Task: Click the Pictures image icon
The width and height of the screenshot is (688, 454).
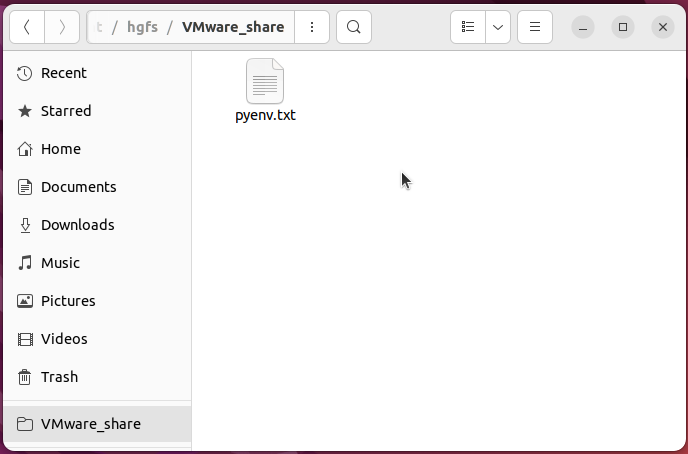Action: click(25, 301)
